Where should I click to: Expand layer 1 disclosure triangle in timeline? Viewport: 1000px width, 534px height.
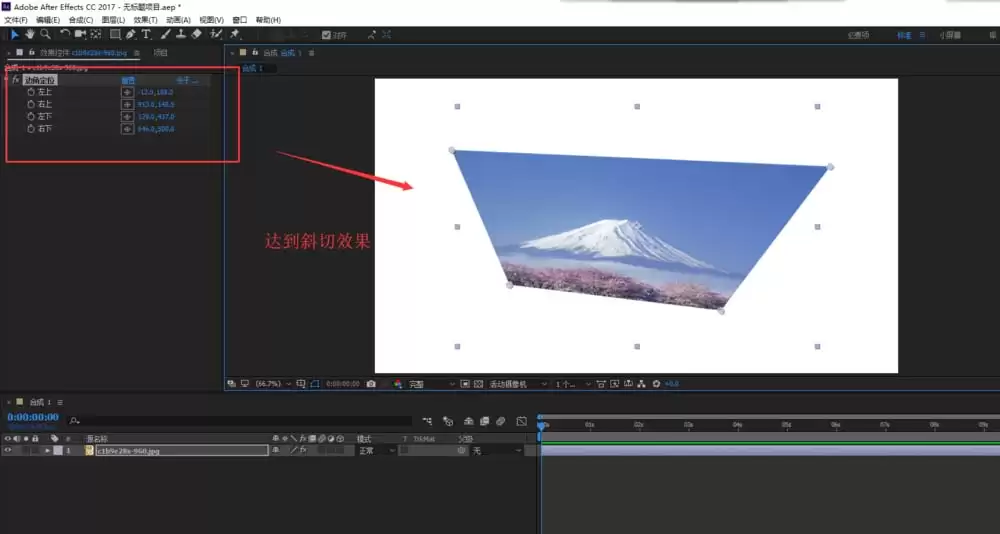click(x=47, y=450)
